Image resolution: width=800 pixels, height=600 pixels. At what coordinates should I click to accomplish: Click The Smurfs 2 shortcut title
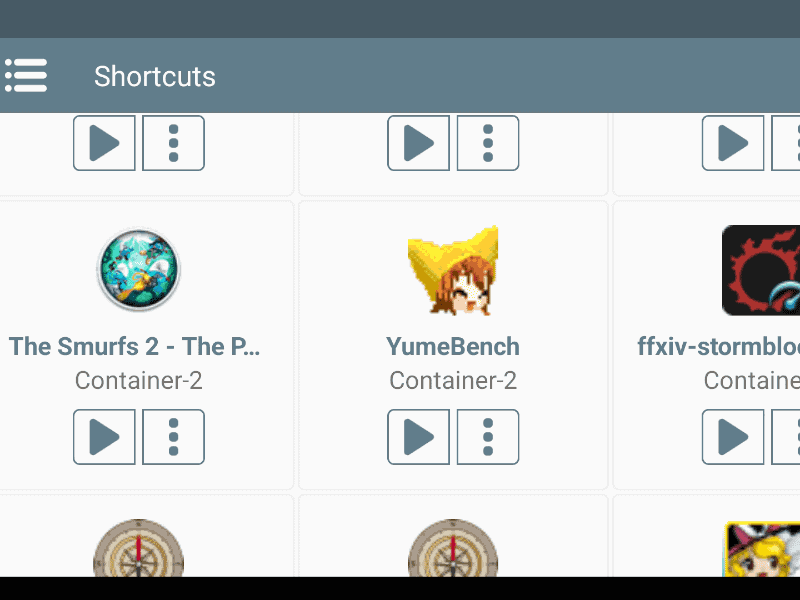pyautogui.click(x=135, y=347)
